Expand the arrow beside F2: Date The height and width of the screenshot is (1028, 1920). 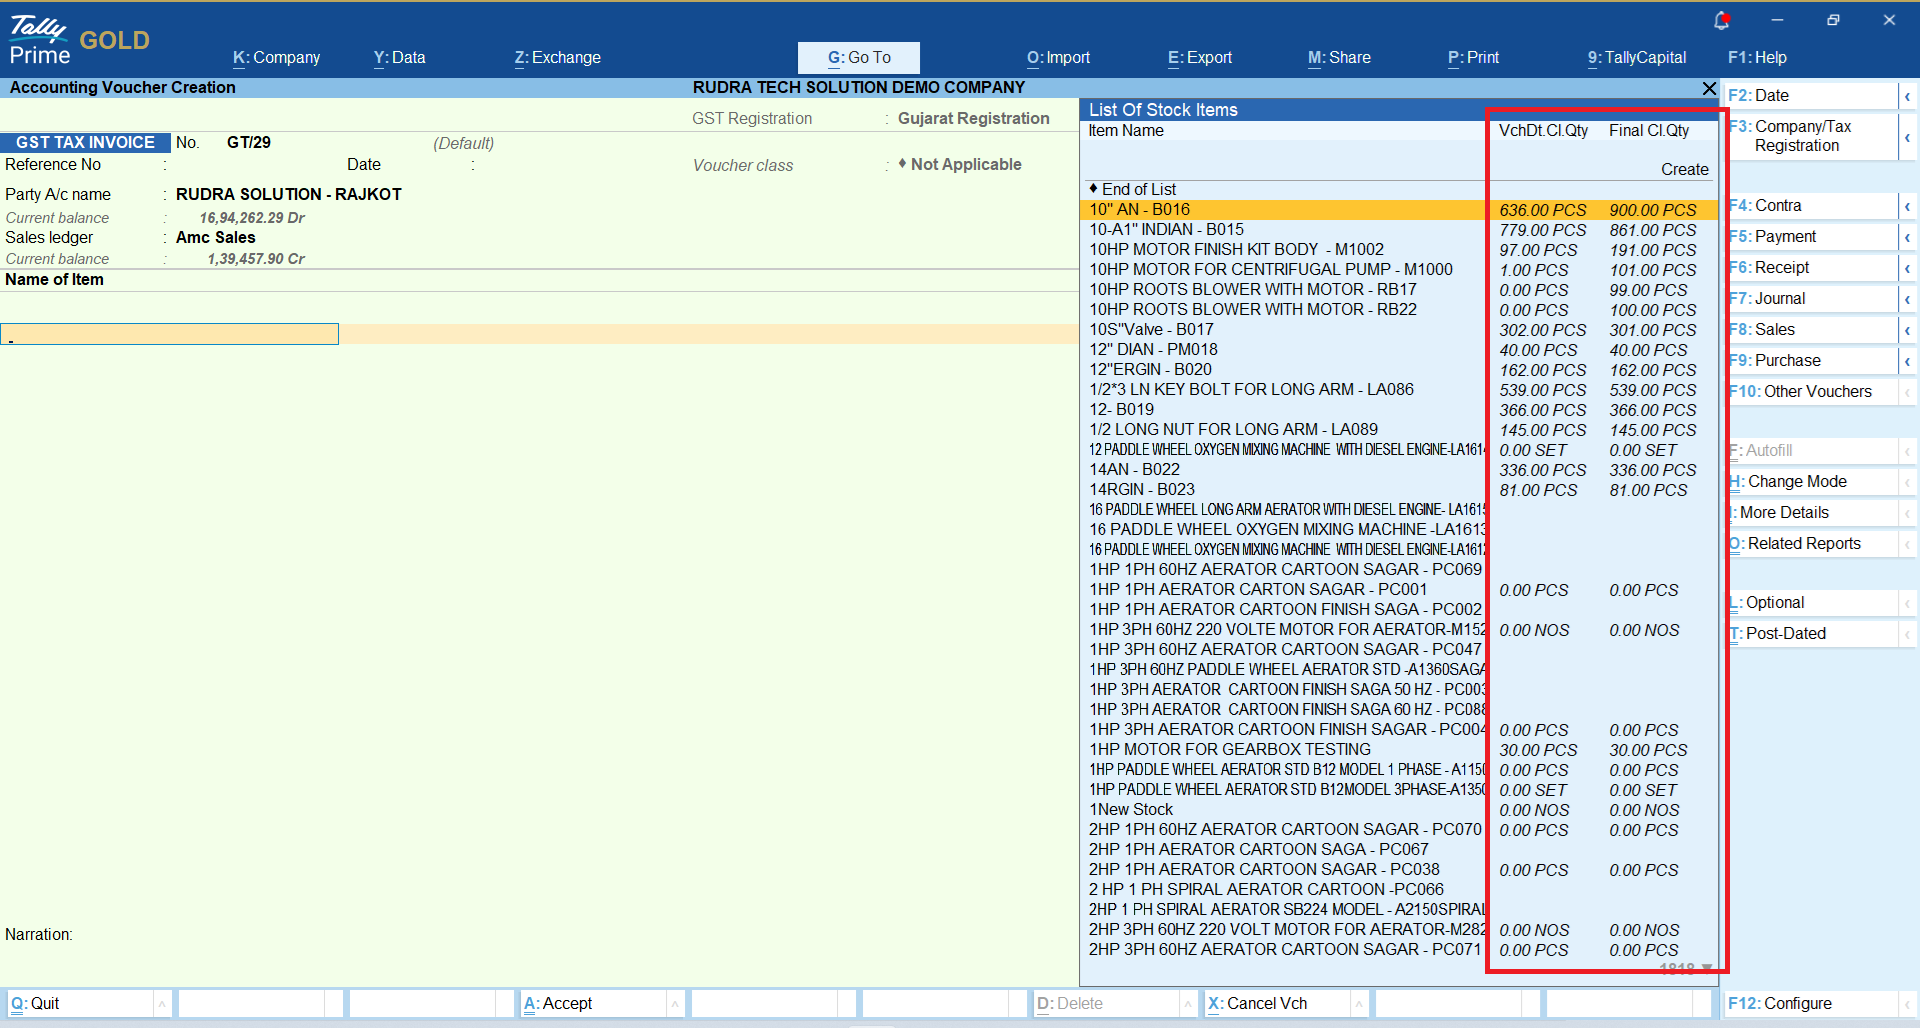pyautogui.click(x=1908, y=96)
